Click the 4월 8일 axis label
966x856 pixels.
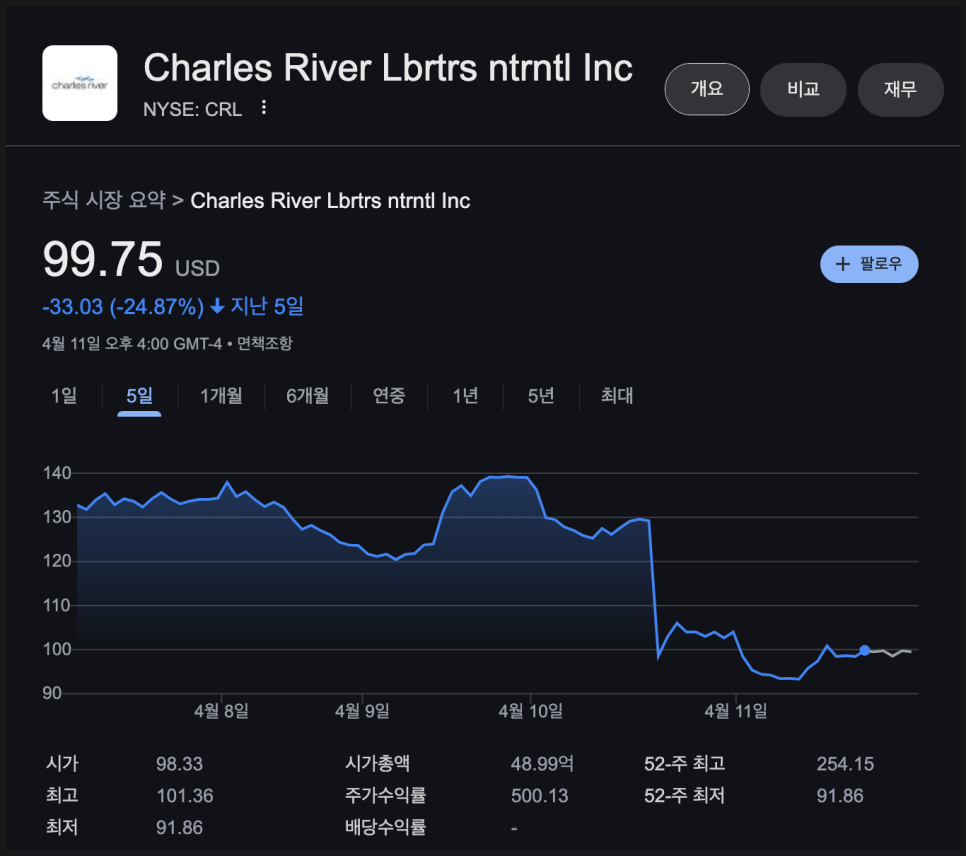coord(221,711)
